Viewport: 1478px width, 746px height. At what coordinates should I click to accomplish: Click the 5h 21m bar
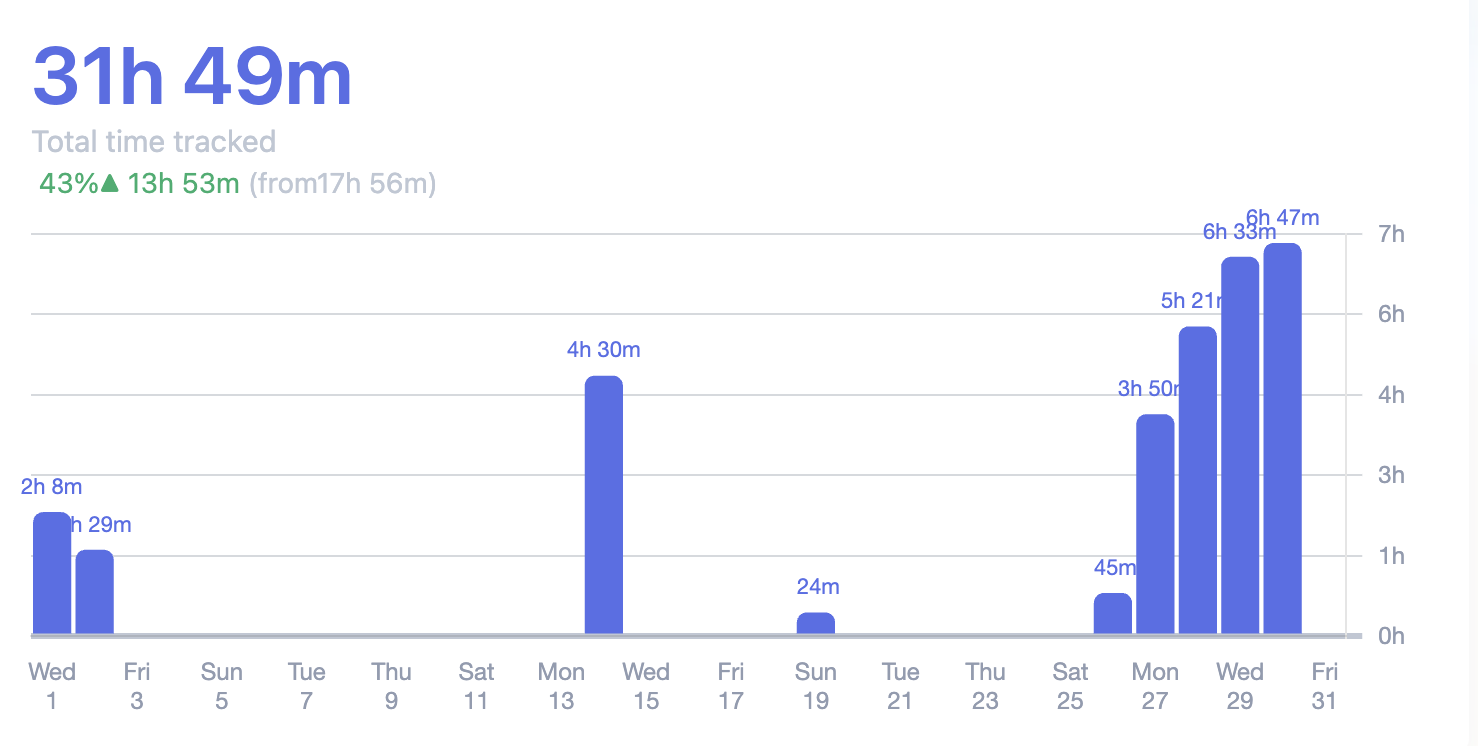tap(1198, 480)
